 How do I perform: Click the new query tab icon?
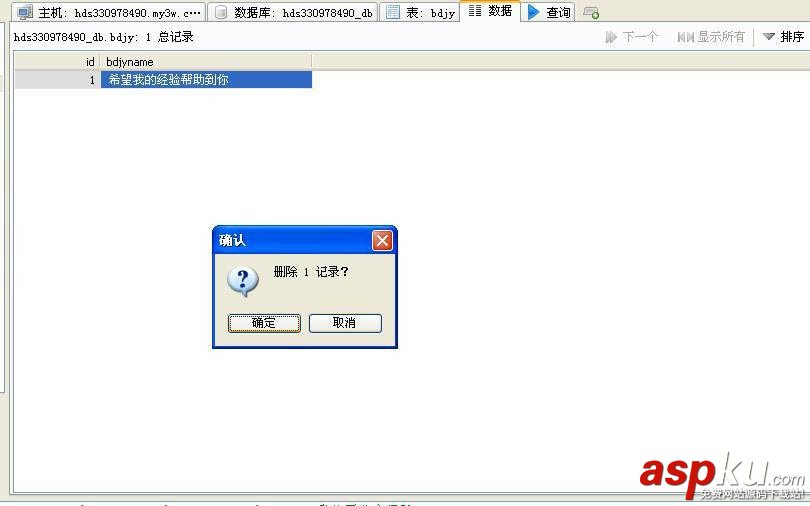click(x=590, y=12)
